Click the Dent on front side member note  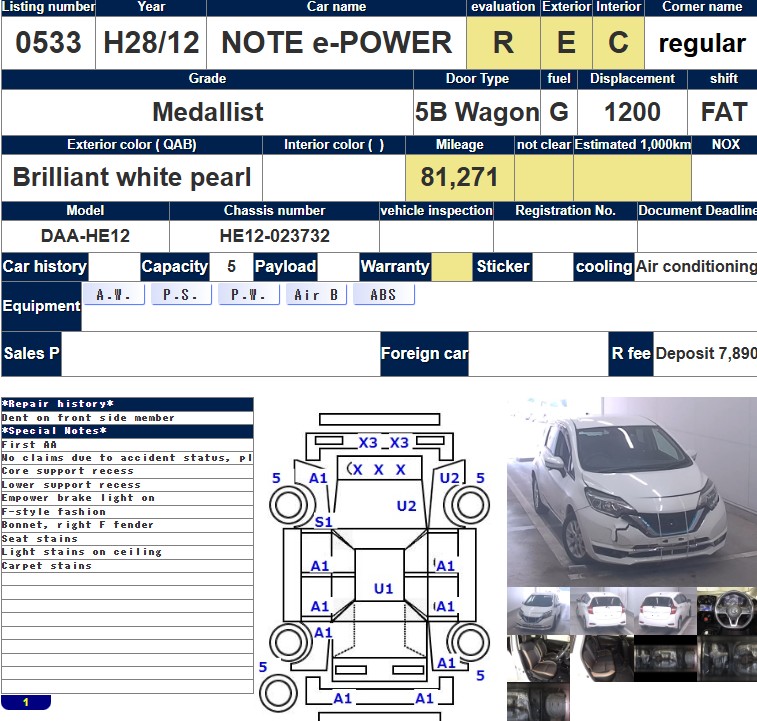coord(127,418)
